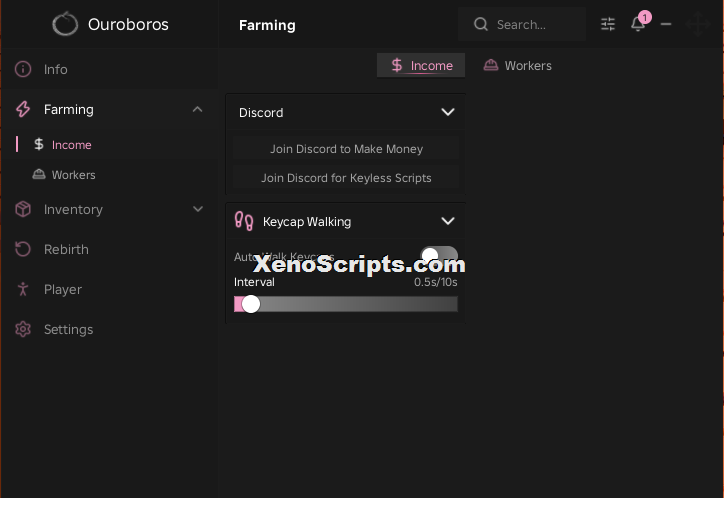724x528 pixels.
Task: Switch to the Workers top tab
Action: [518, 66]
